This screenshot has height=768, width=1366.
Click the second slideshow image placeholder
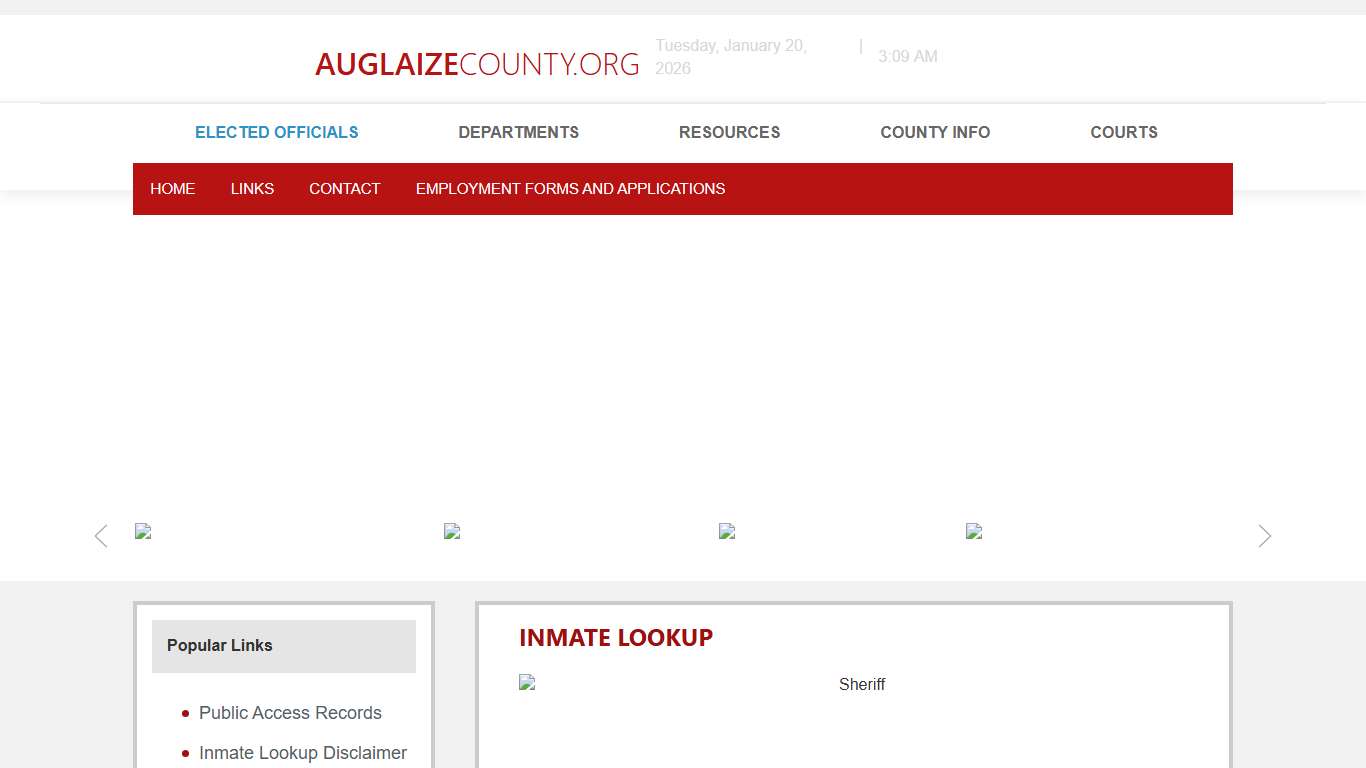pyautogui.click(x=452, y=531)
